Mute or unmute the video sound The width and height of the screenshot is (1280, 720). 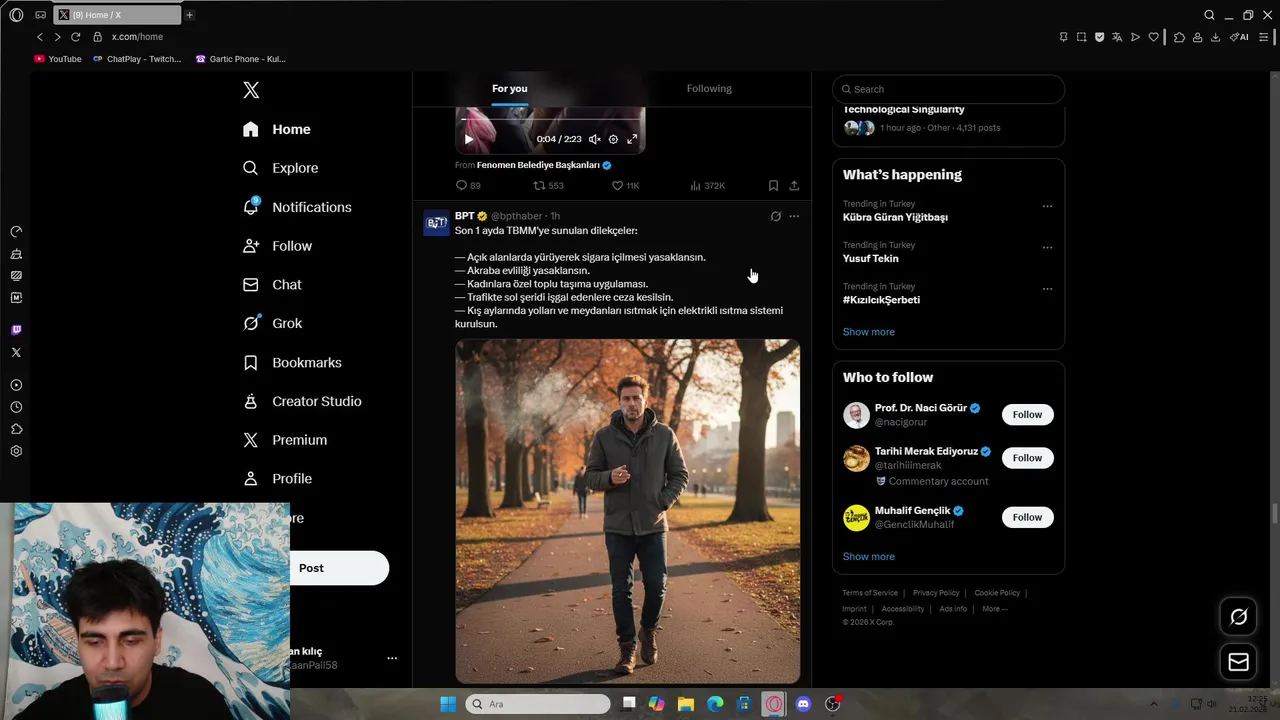pos(594,139)
